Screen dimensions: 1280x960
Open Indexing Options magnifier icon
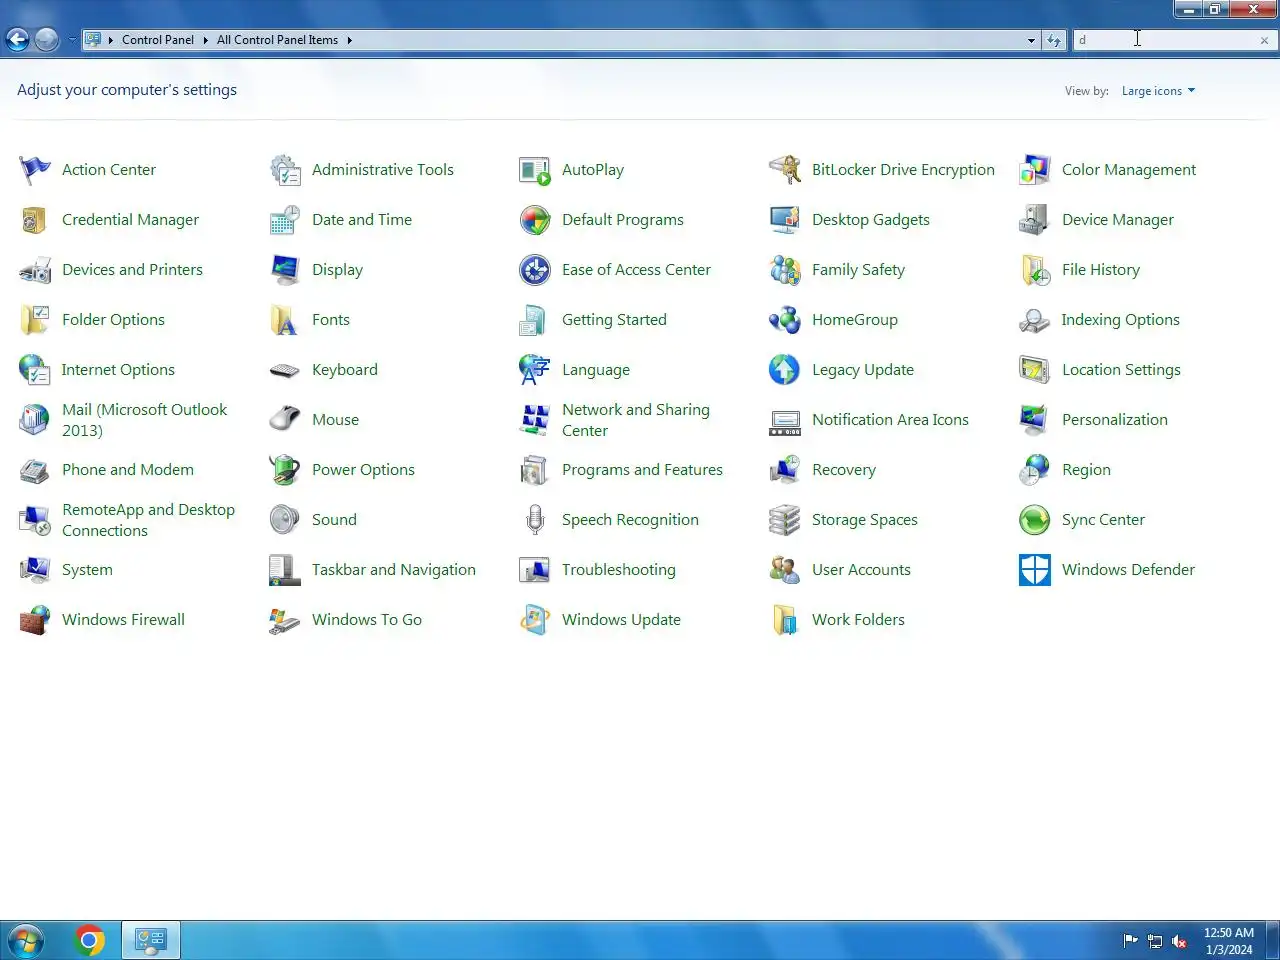pos(1035,320)
